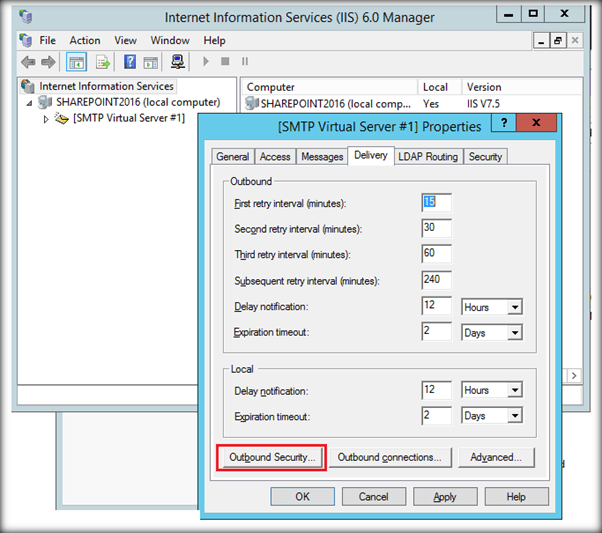This screenshot has width=602, height=533.
Task: Open Outbound expiration timeout Days dropdown
Action: (x=515, y=333)
